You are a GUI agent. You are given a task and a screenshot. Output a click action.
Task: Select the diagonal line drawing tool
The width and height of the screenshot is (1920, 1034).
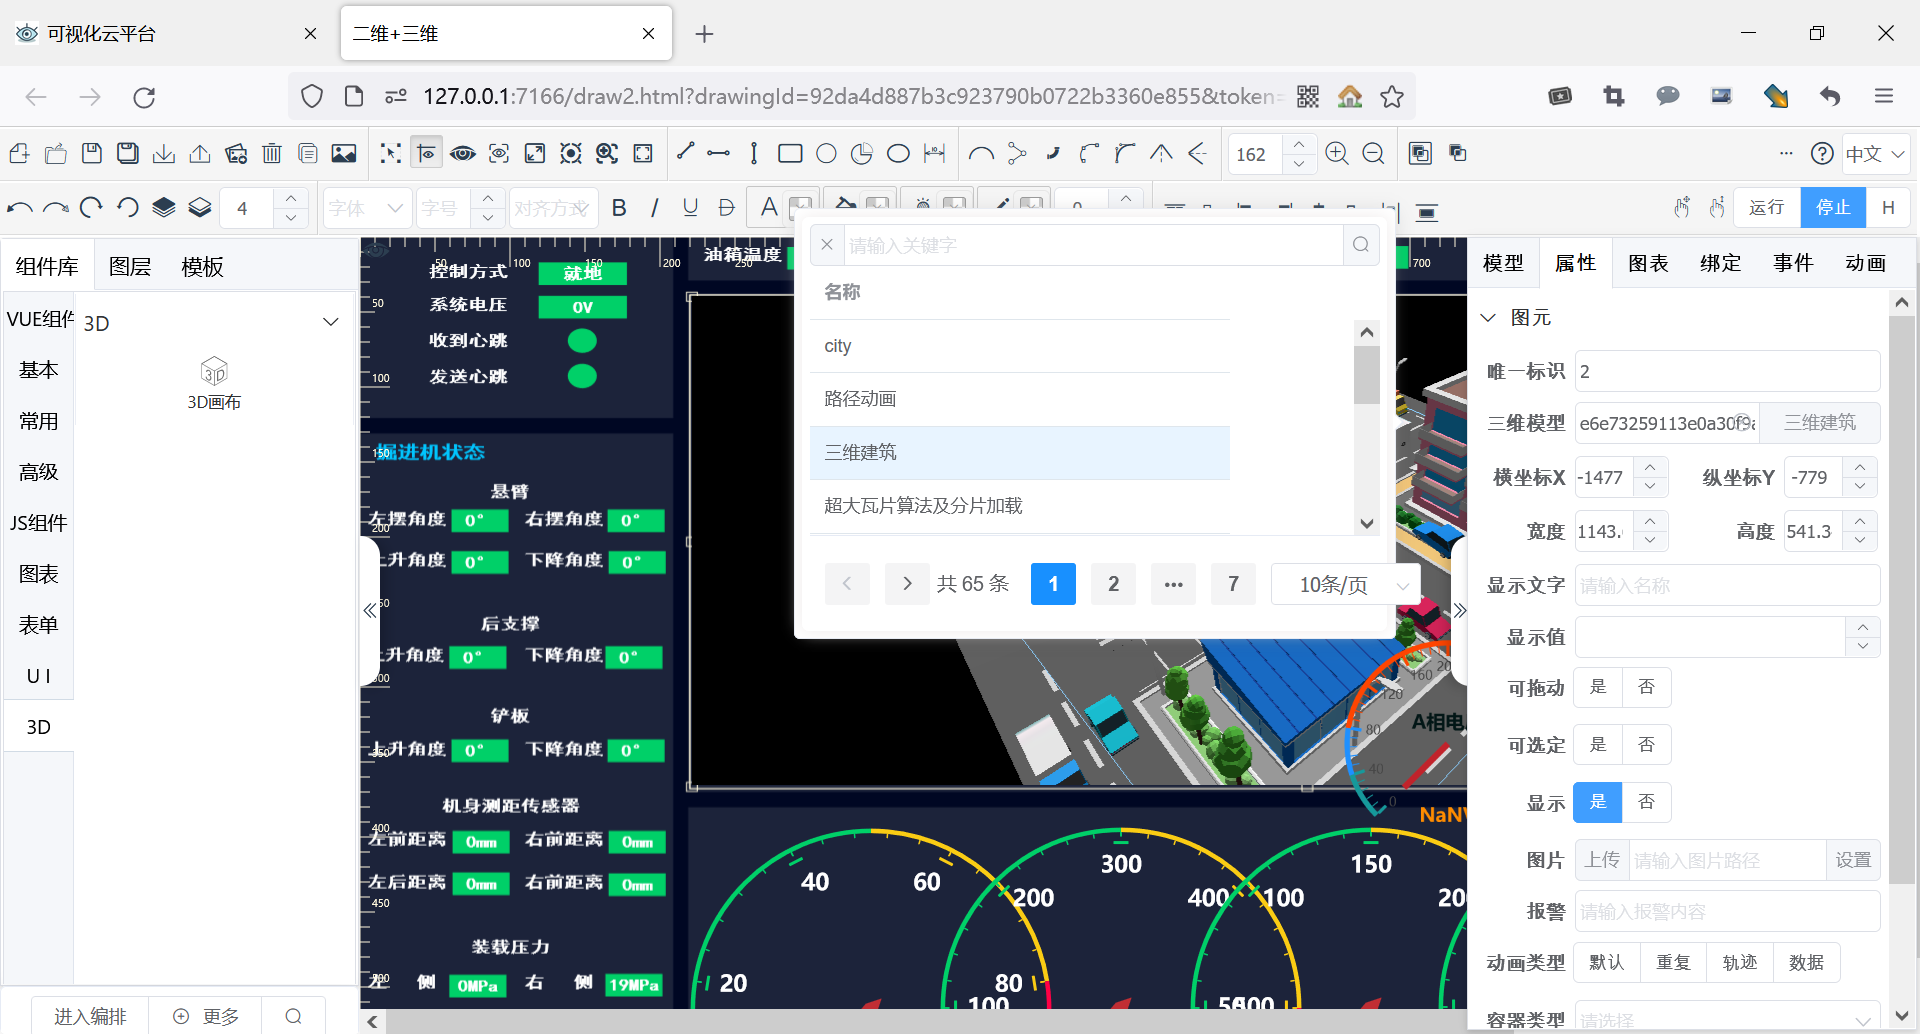685,151
